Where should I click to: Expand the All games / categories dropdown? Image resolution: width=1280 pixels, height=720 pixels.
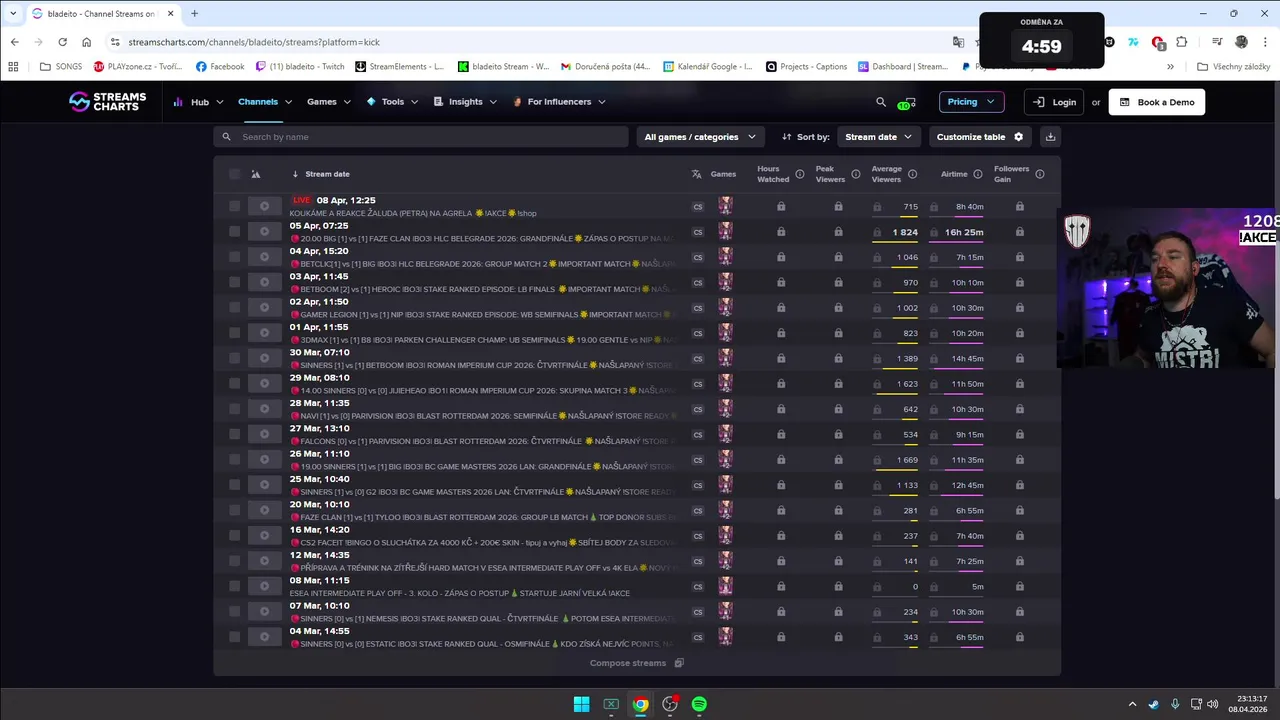point(700,137)
